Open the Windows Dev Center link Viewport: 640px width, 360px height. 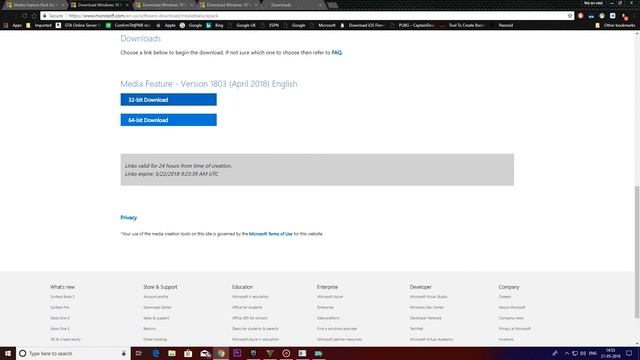click(x=427, y=307)
